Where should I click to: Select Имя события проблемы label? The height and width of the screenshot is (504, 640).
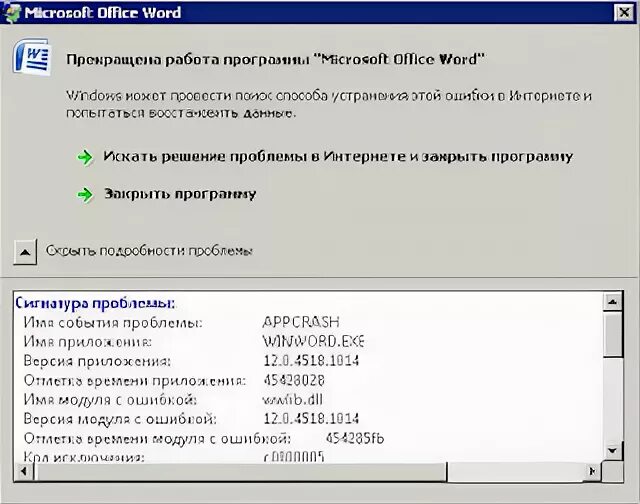click(x=113, y=322)
